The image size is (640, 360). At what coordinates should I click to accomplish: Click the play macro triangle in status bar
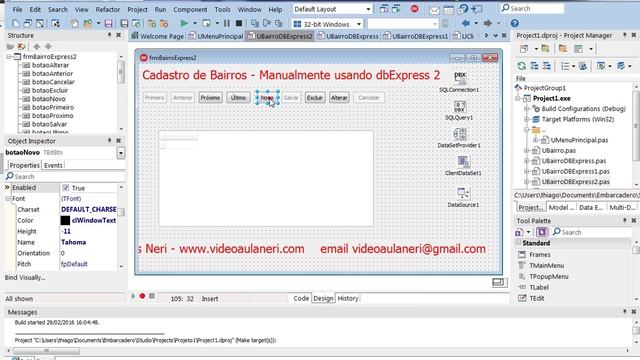133,296
